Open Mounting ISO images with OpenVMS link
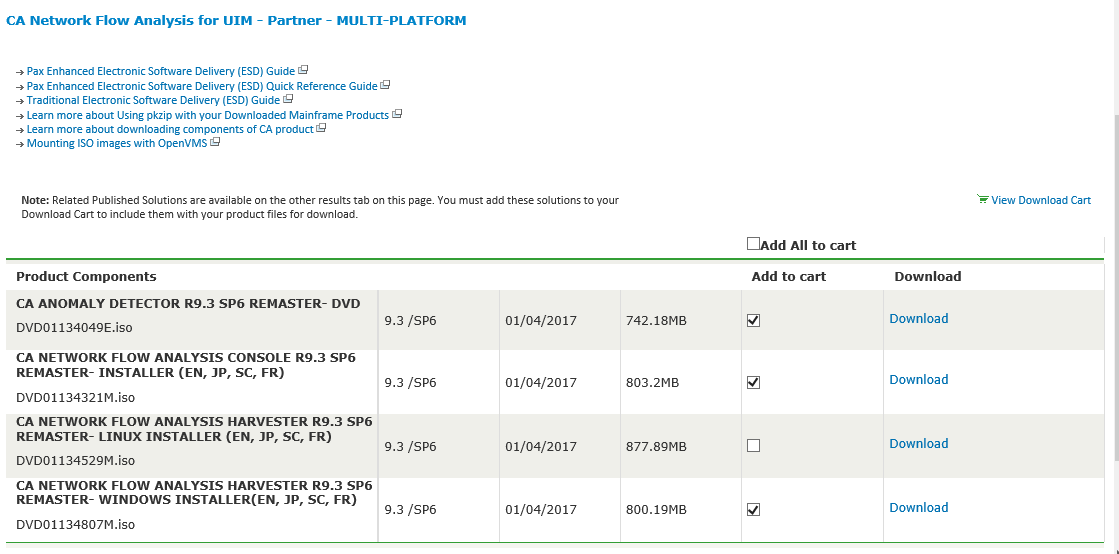Viewport: 1119px width, 554px height. 117,143
